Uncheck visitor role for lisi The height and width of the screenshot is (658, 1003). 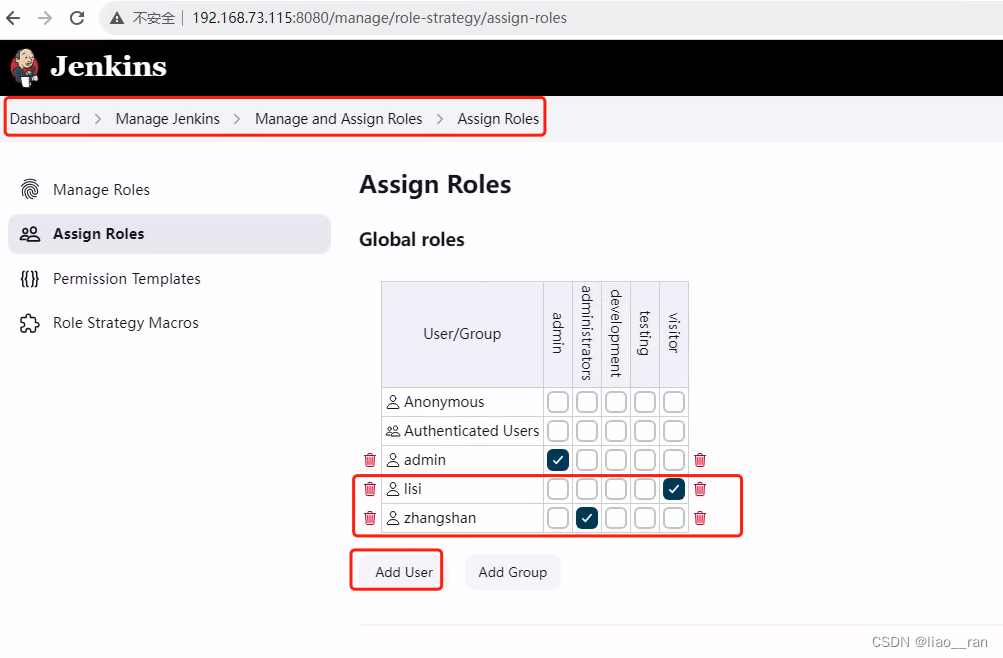pos(674,489)
